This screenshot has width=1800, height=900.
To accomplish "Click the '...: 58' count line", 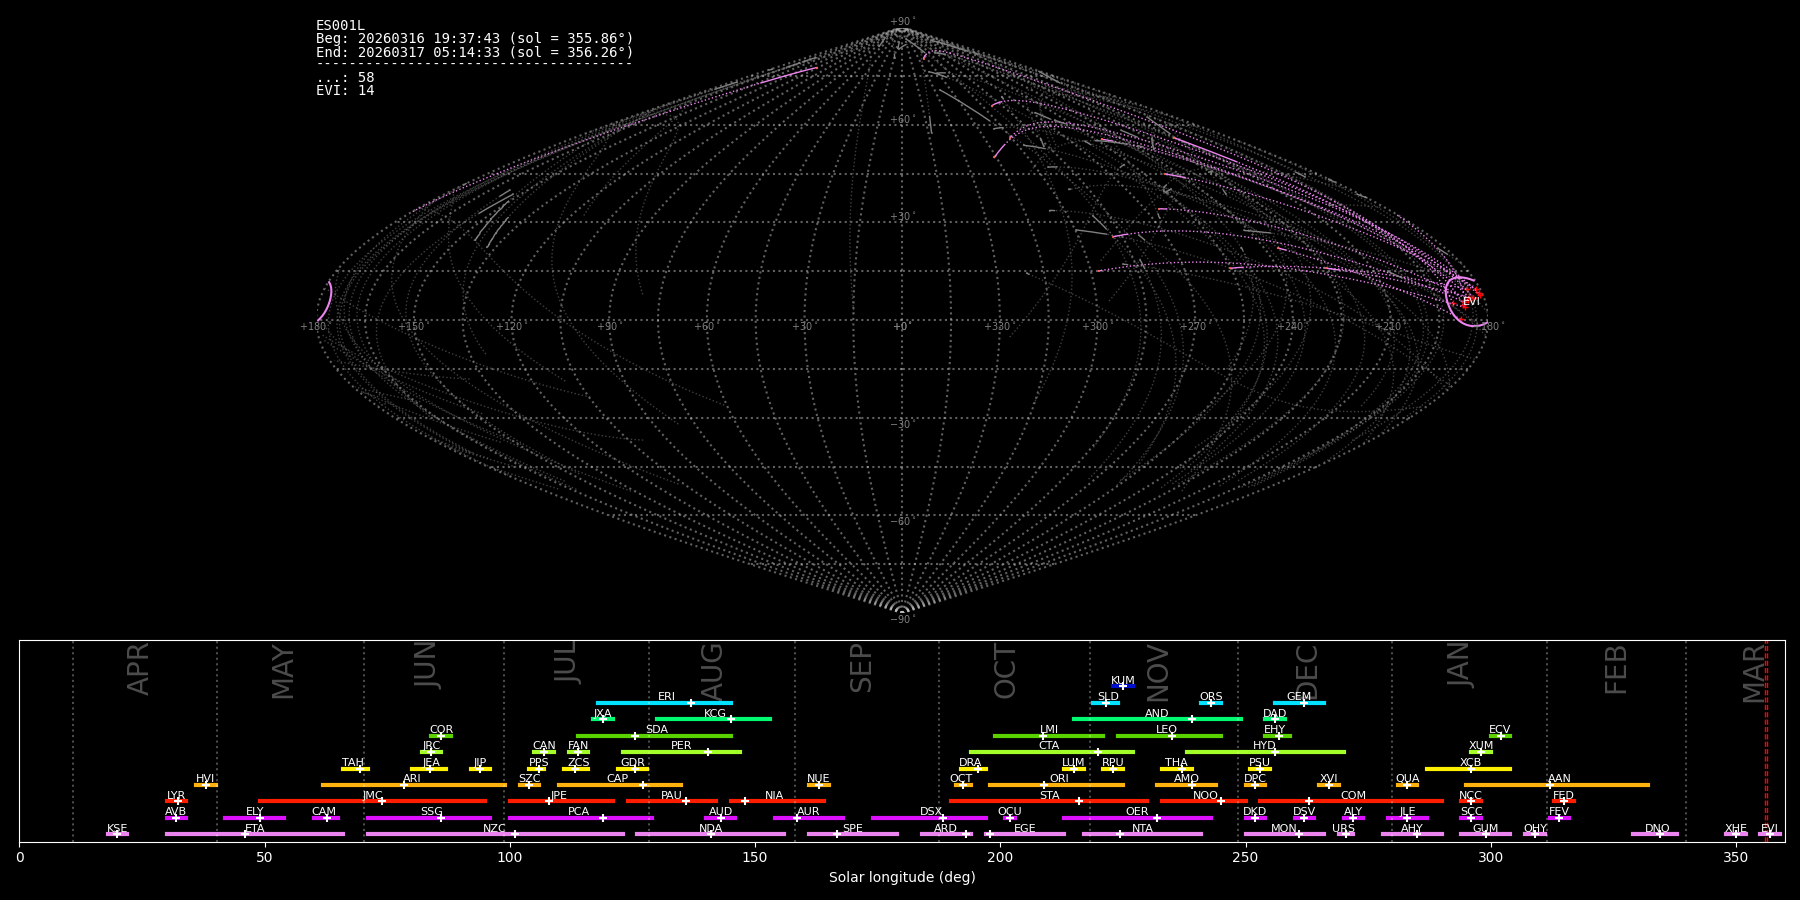I will 345,78.
